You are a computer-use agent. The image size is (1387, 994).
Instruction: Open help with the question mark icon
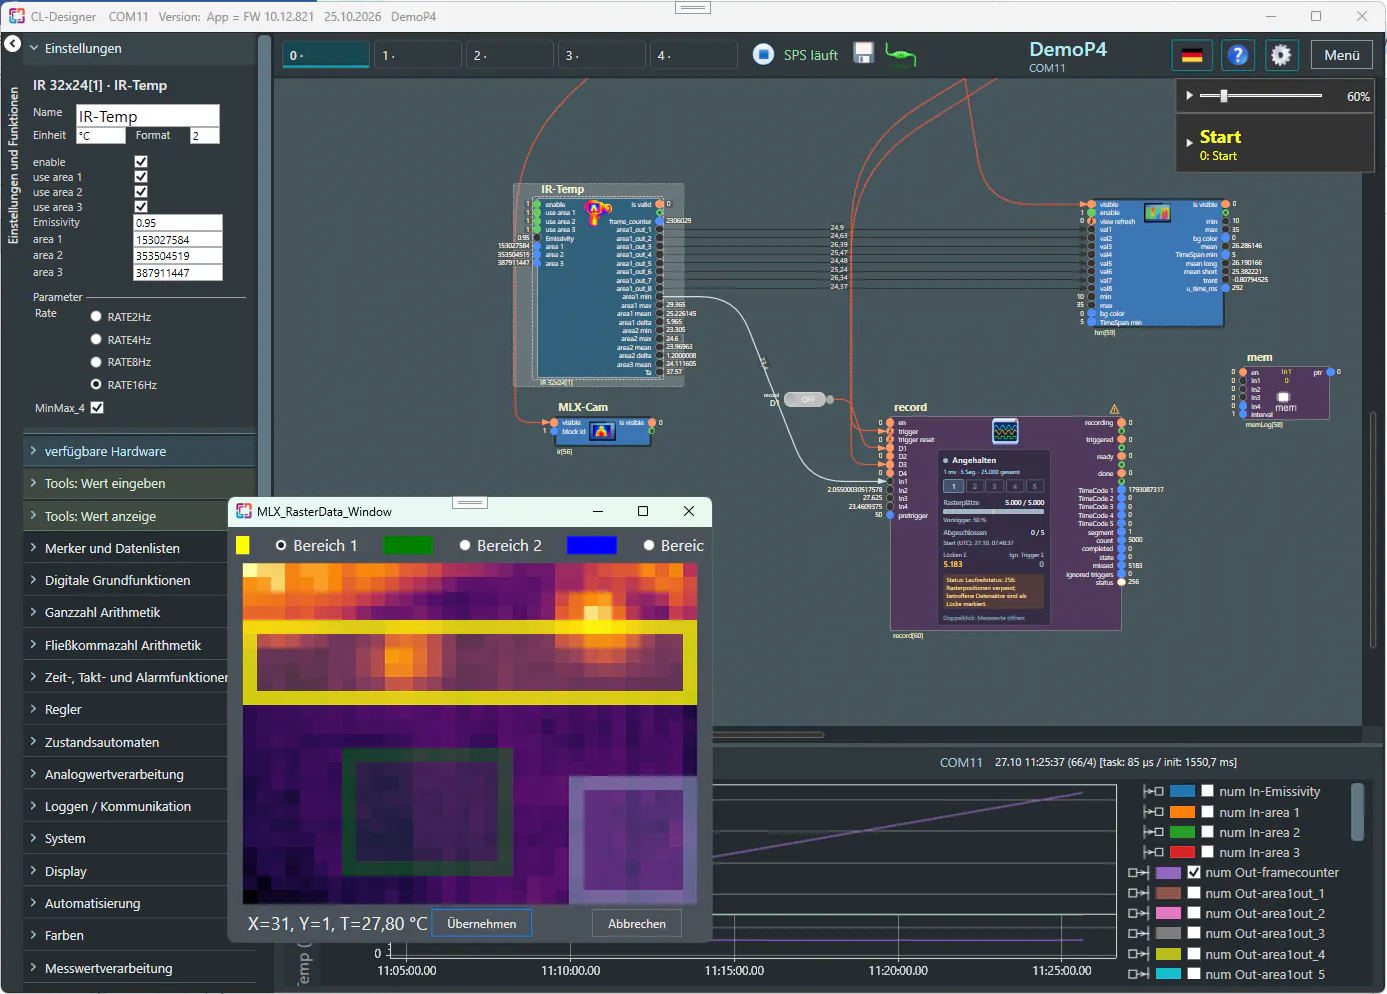[1238, 55]
